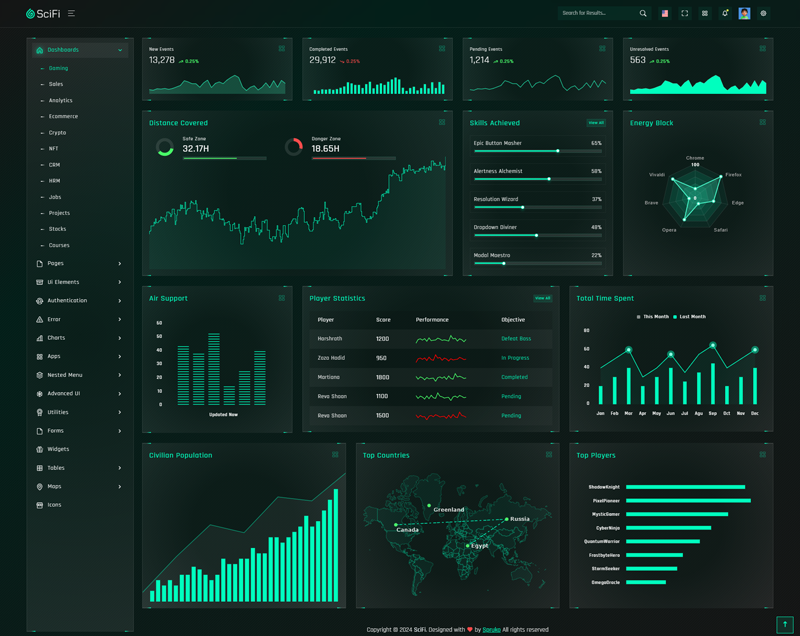Select Analytics in the Dashboards submenu
Viewport: 800px width, 636px height.
pyautogui.click(x=61, y=101)
